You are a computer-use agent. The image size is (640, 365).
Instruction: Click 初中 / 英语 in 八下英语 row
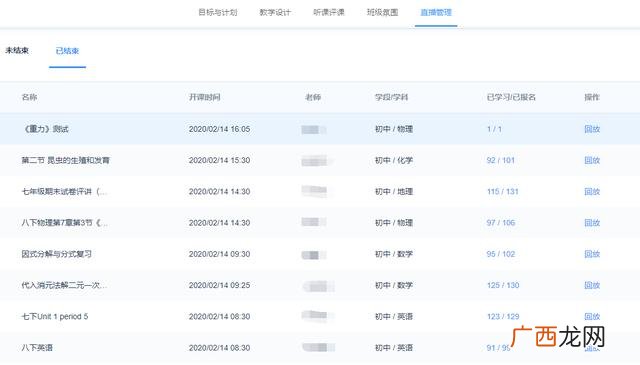(394, 347)
